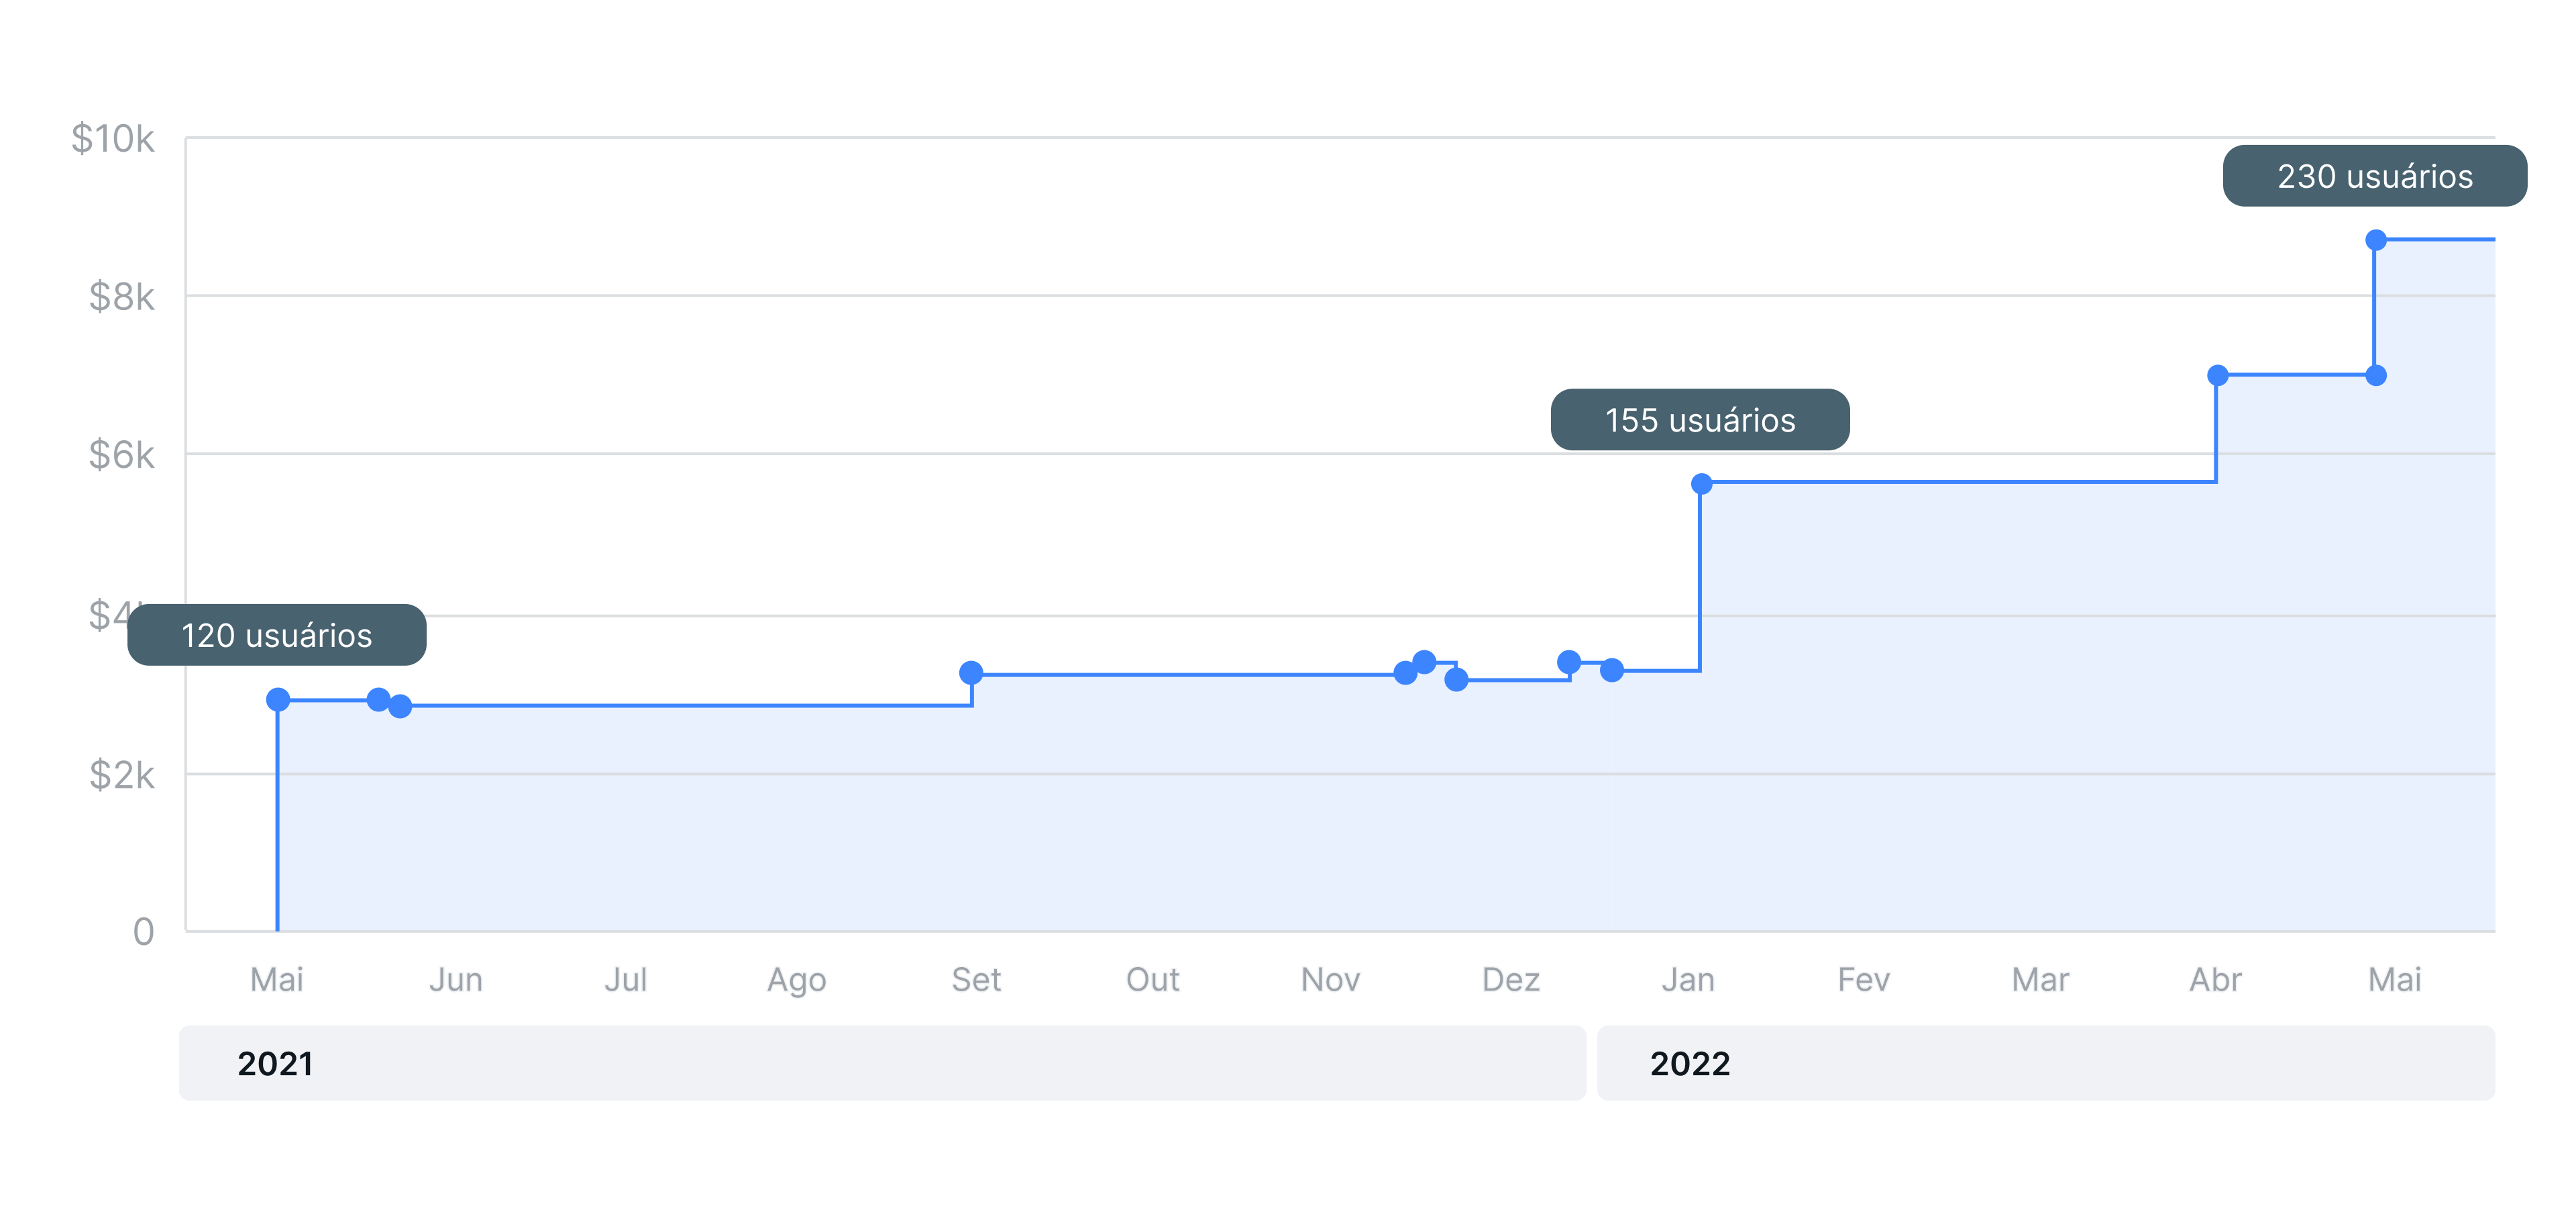Screen dimensions: 2576x1208
Task: Click the 230 usuários tooltip
Action: pos(2375,176)
